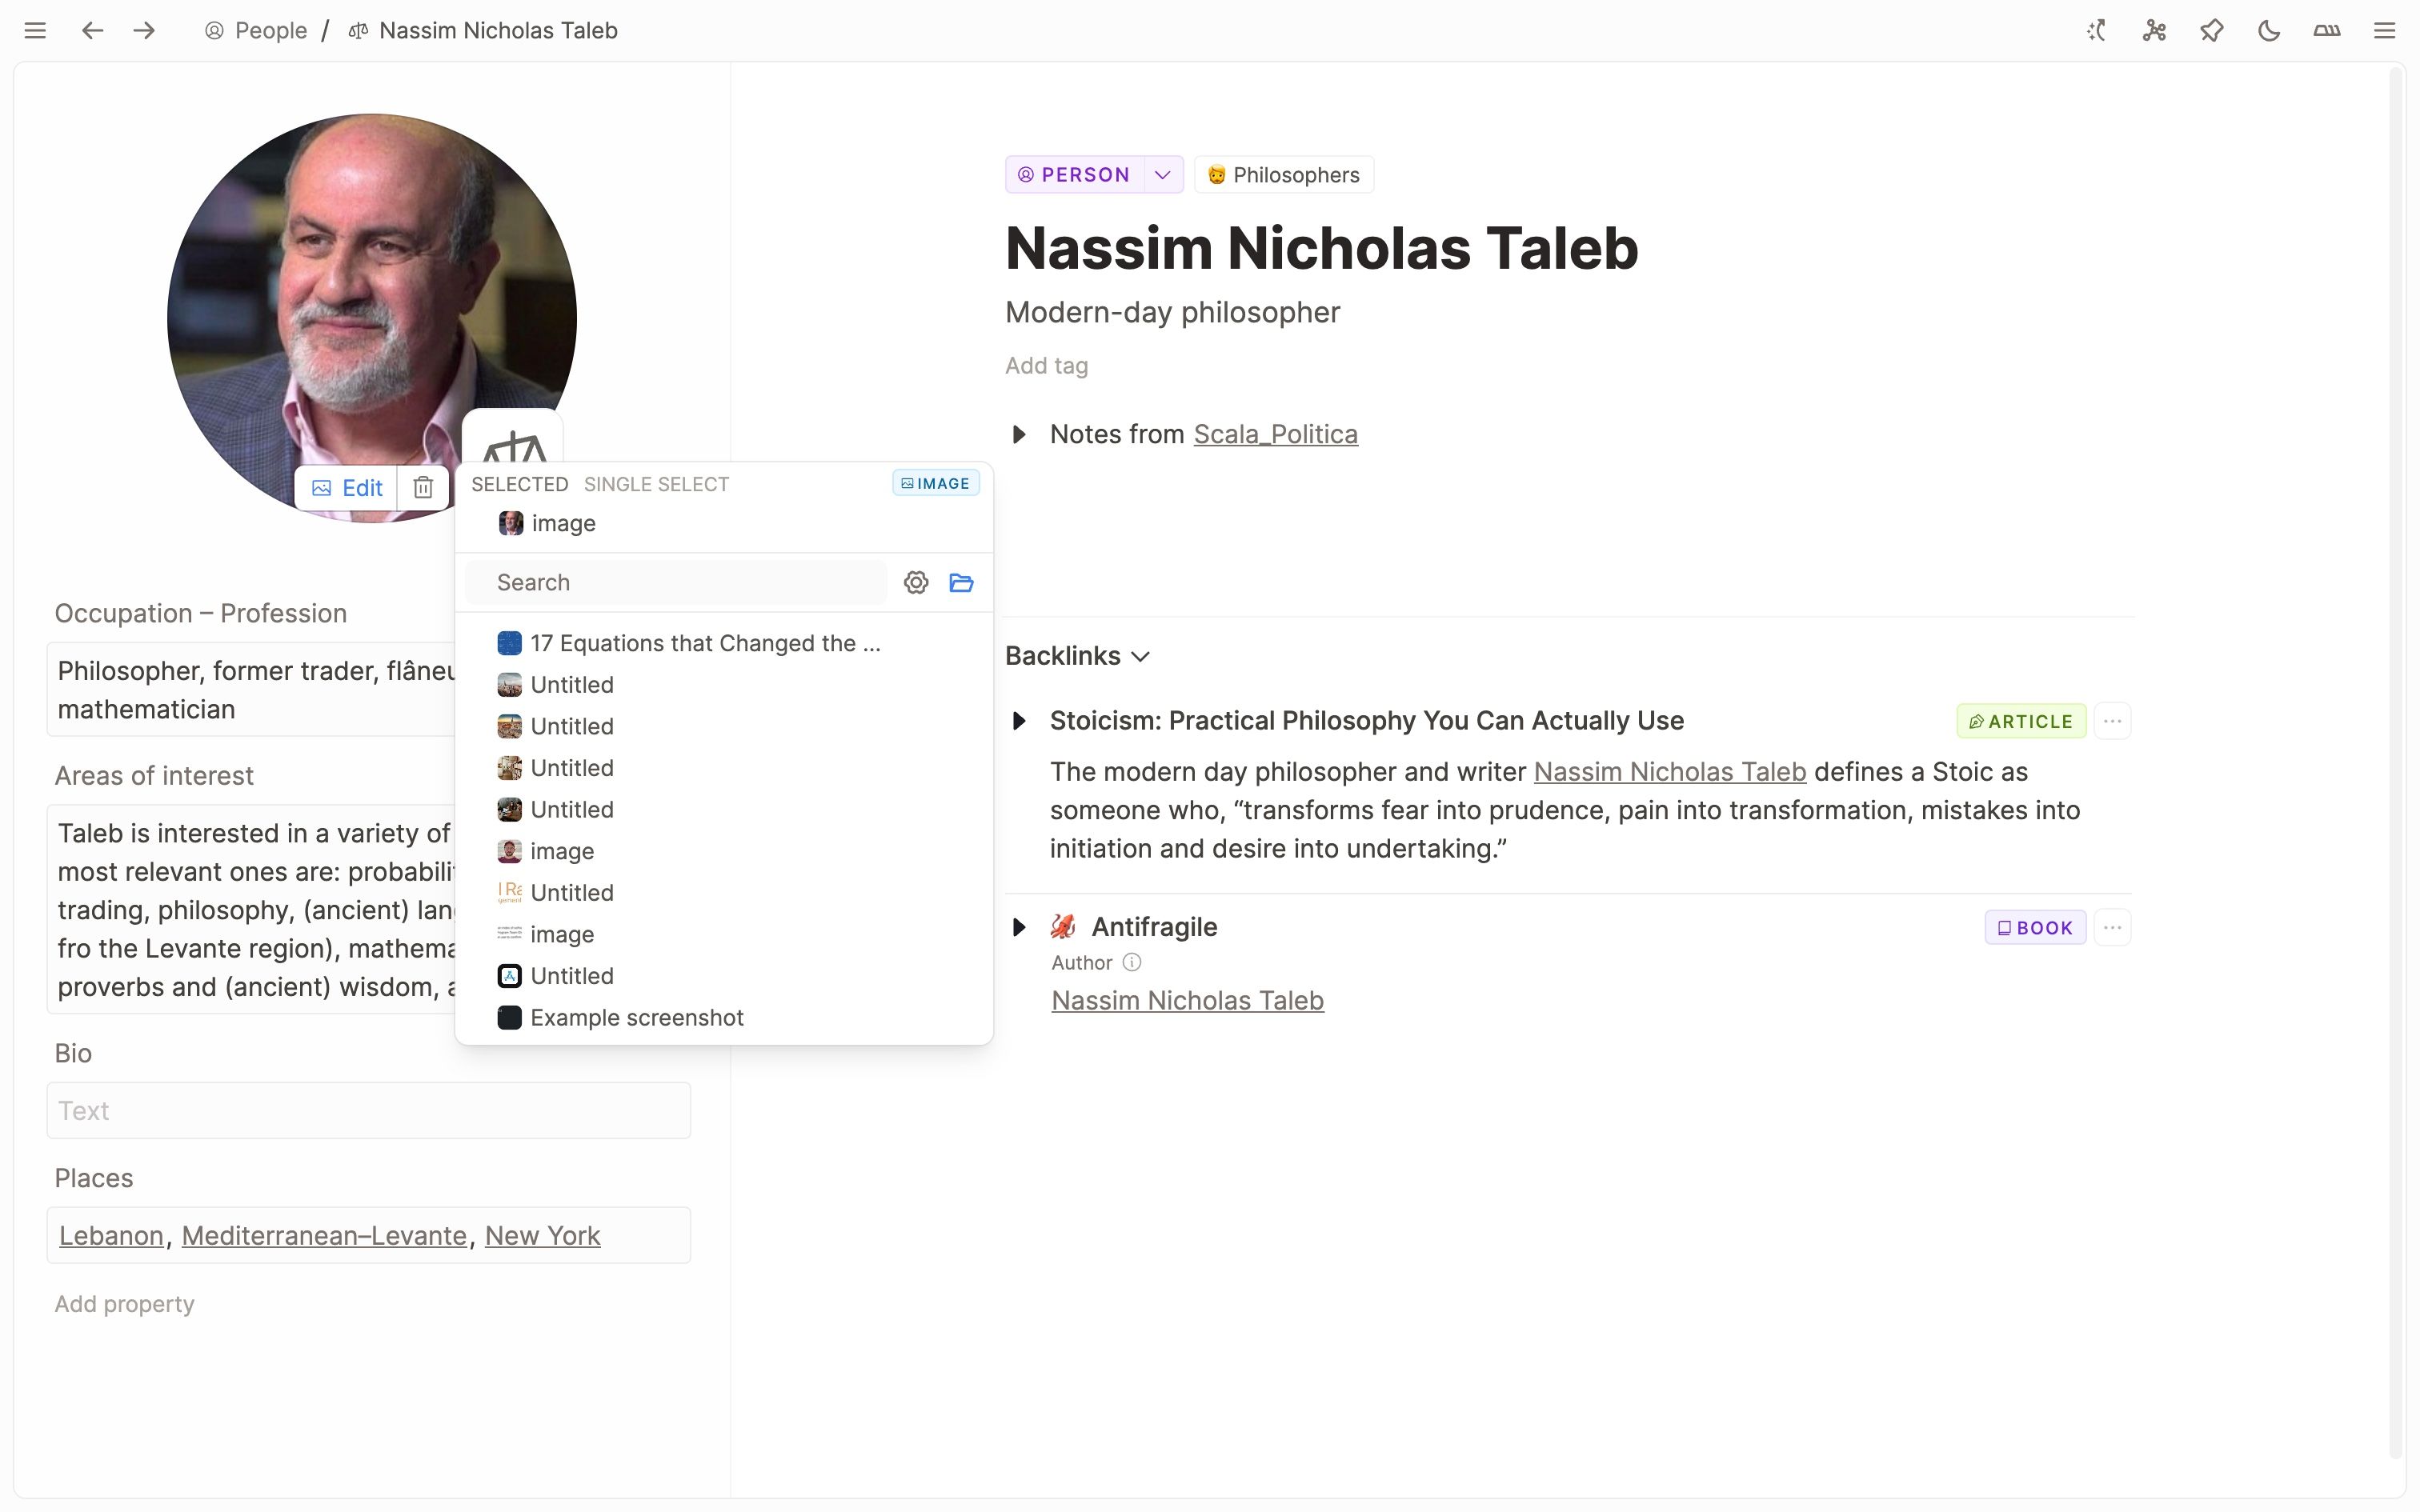Image resolution: width=2420 pixels, height=1512 pixels.
Task: Open the left sidebar hamburger menu
Action: coord(35,30)
